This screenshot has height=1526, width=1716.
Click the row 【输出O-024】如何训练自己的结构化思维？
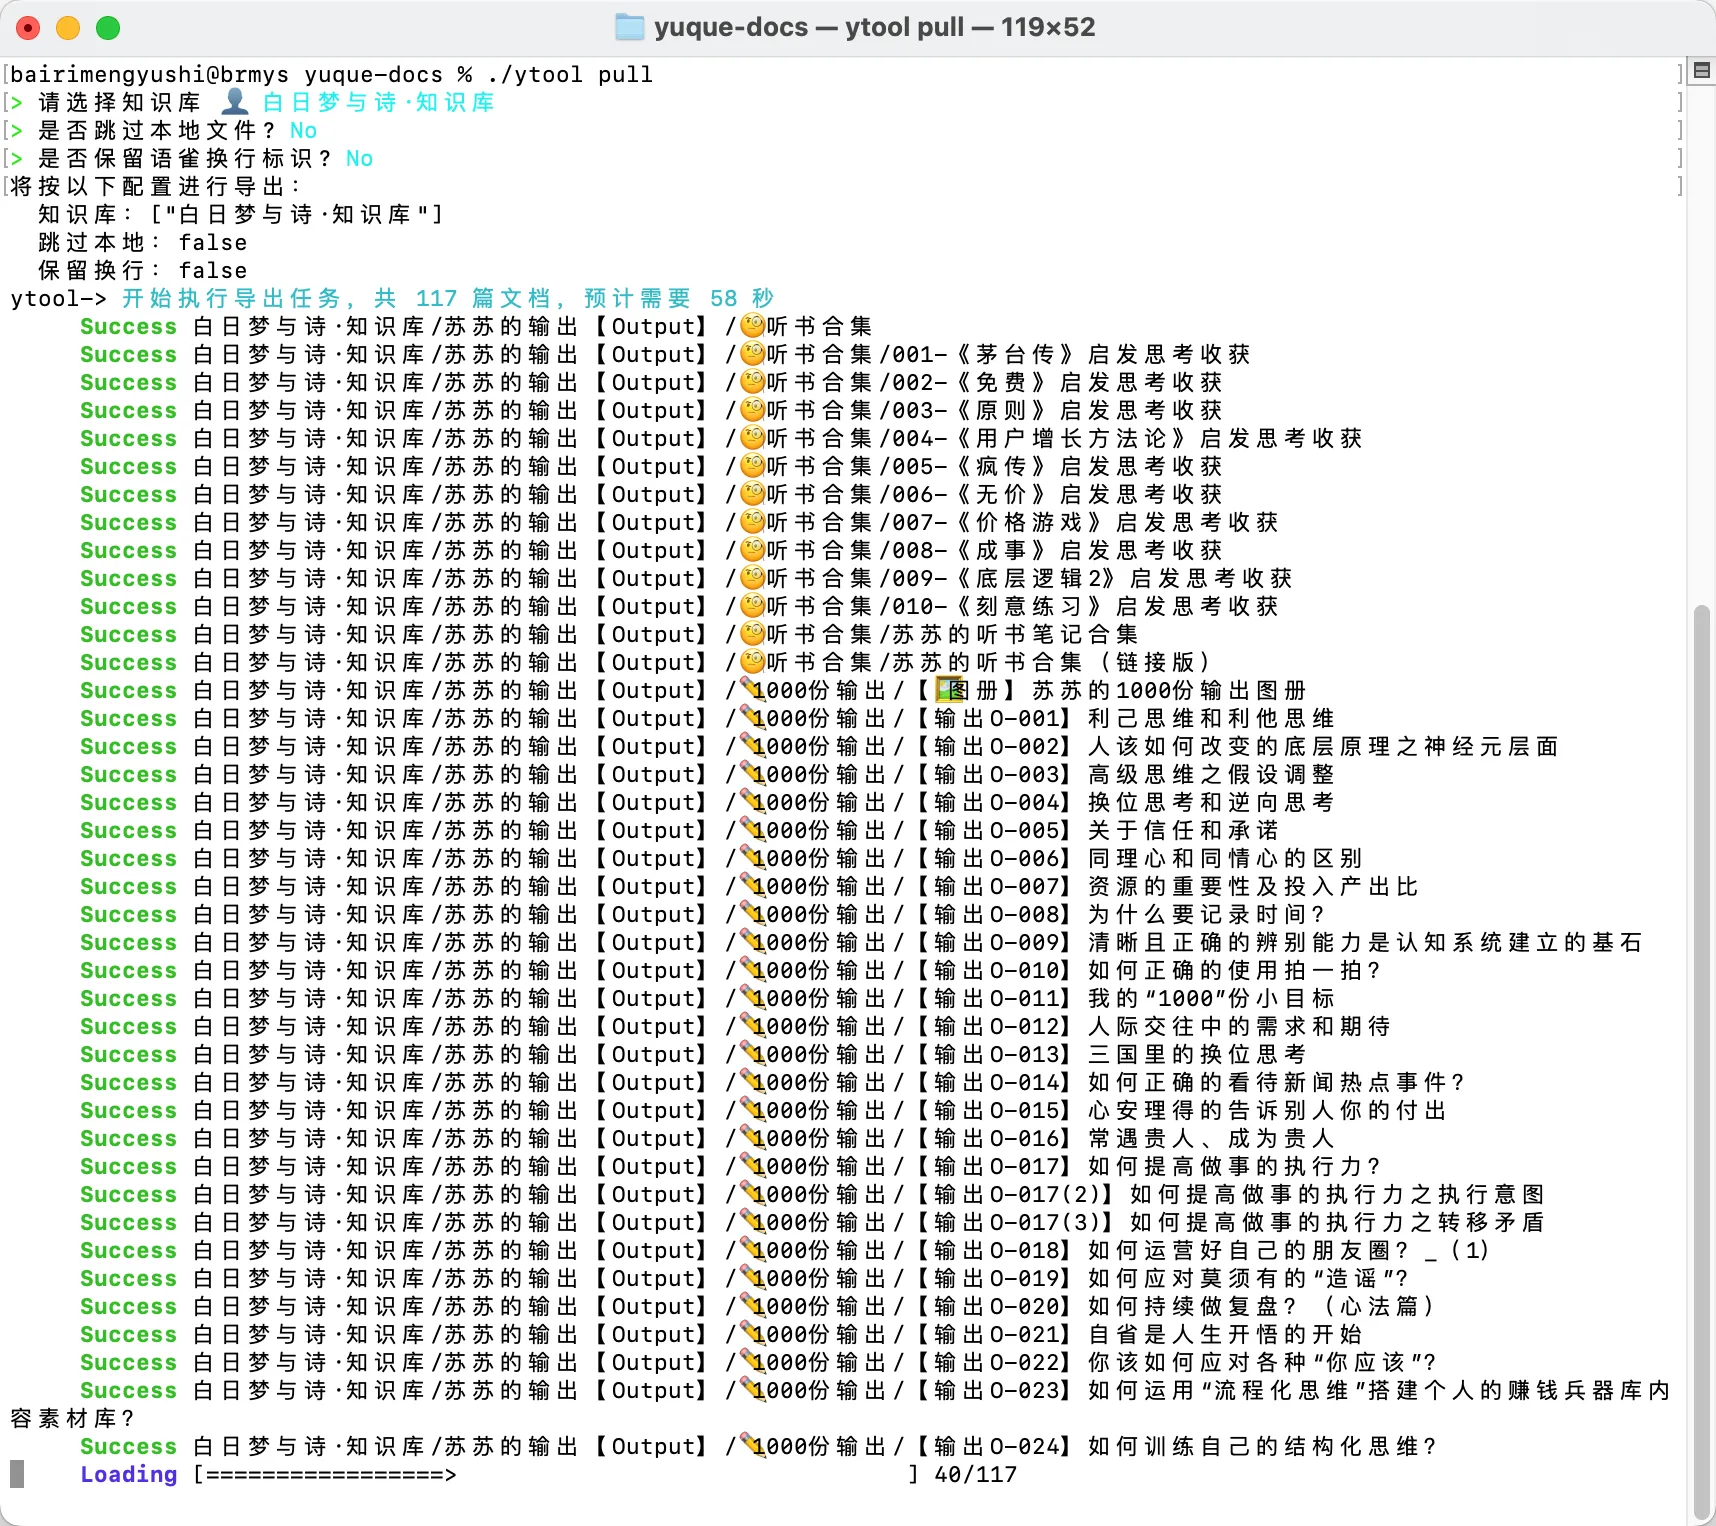click(x=759, y=1446)
